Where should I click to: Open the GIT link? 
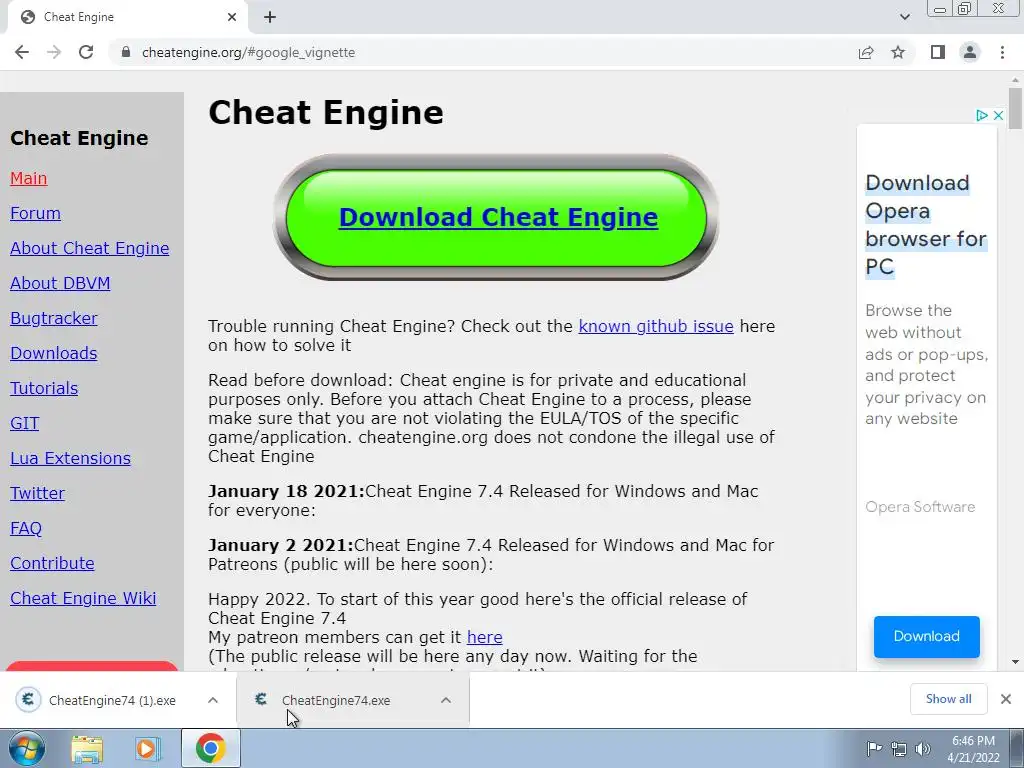[24, 423]
